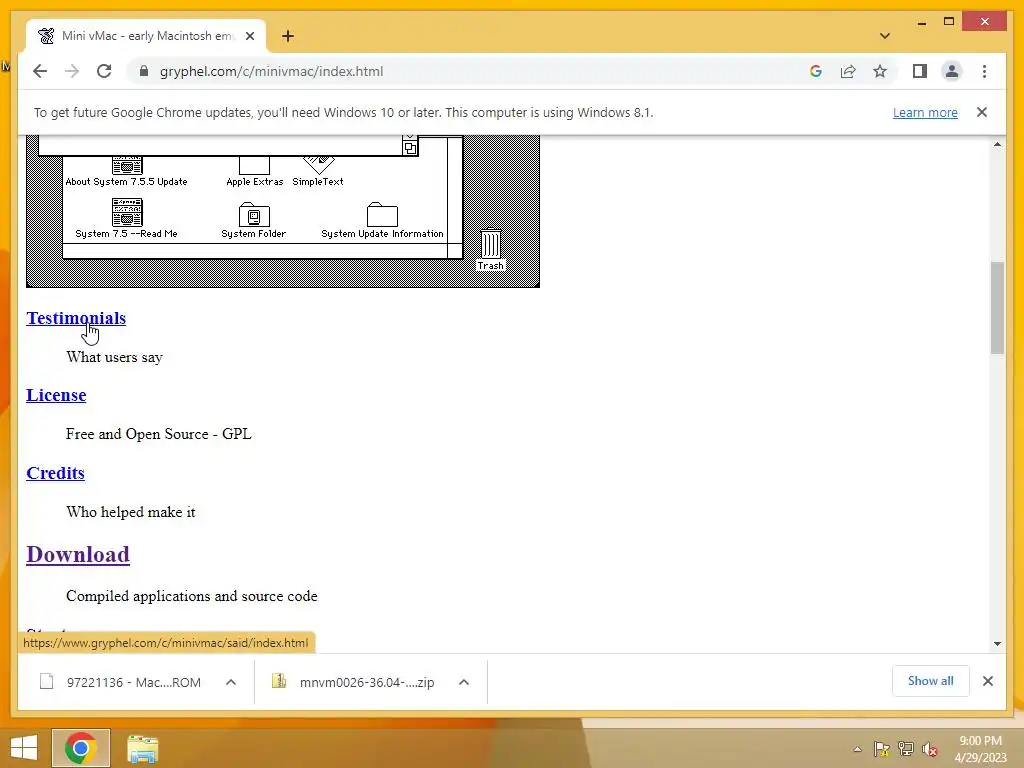Click Show all downloads
Image resolution: width=1024 pixels, height=768 pixels.
click(x=930, y=680)
